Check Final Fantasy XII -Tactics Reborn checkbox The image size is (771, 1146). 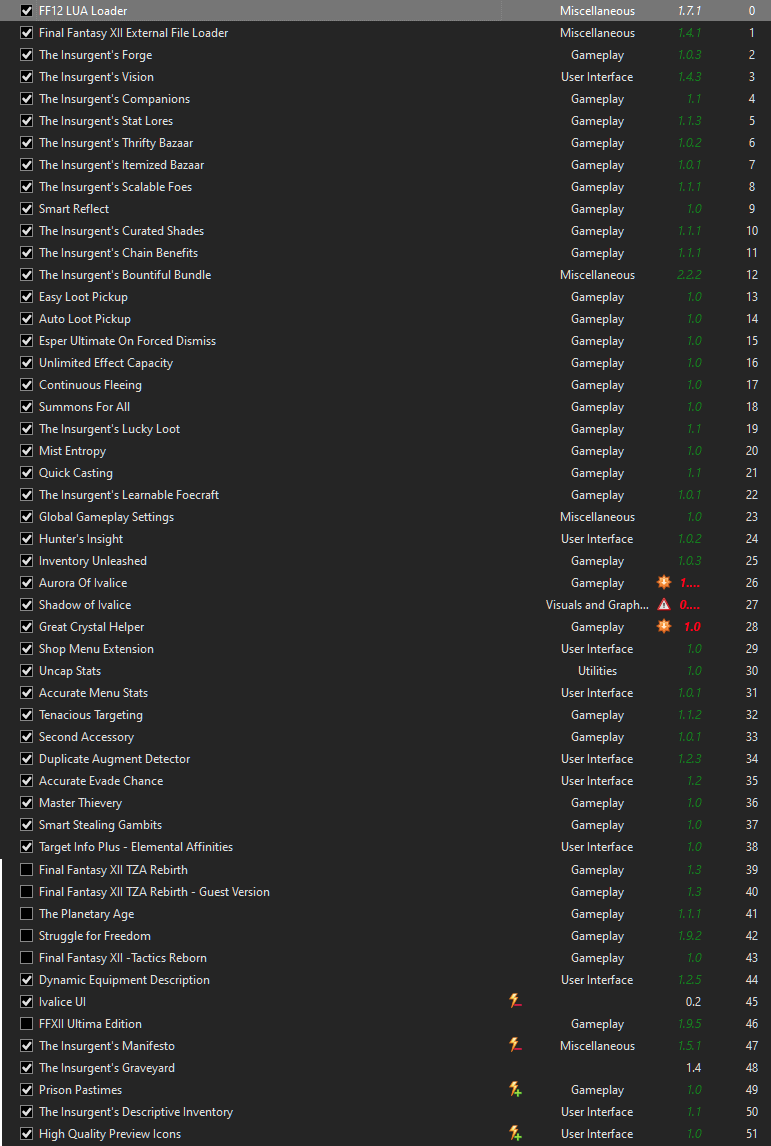[26, 957]
